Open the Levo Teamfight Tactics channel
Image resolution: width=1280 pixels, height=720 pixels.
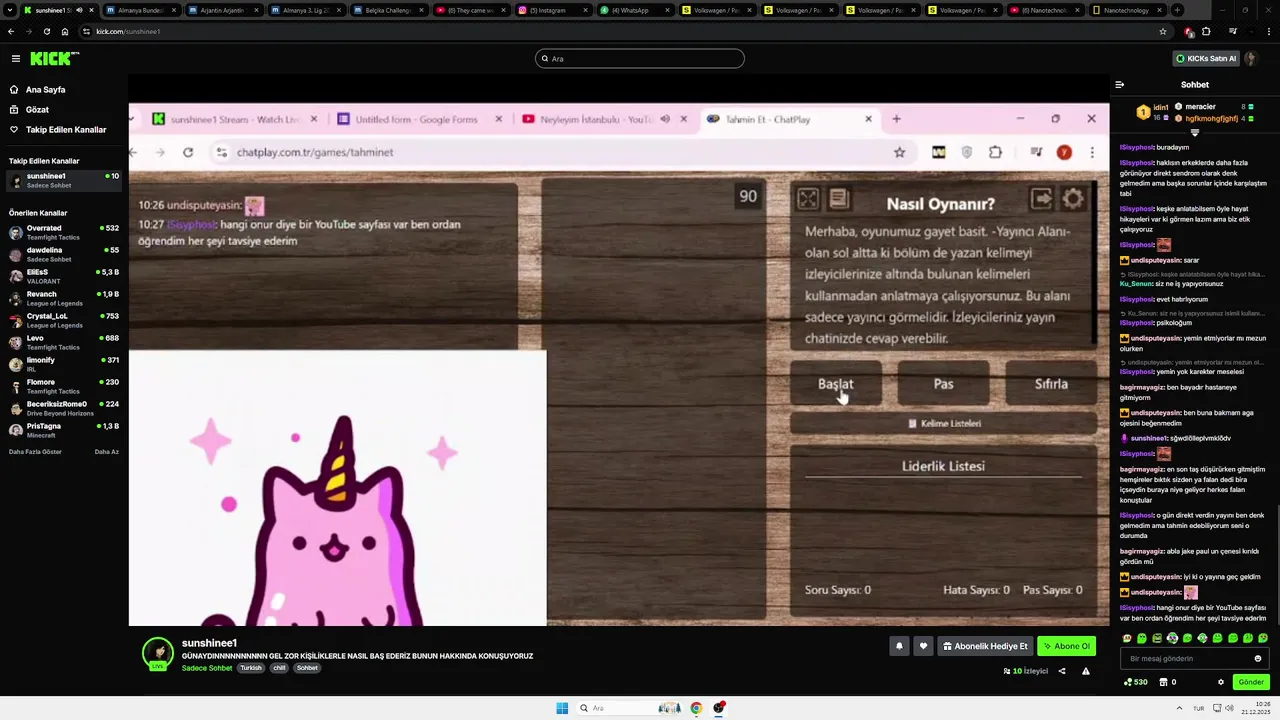[64, 342]
